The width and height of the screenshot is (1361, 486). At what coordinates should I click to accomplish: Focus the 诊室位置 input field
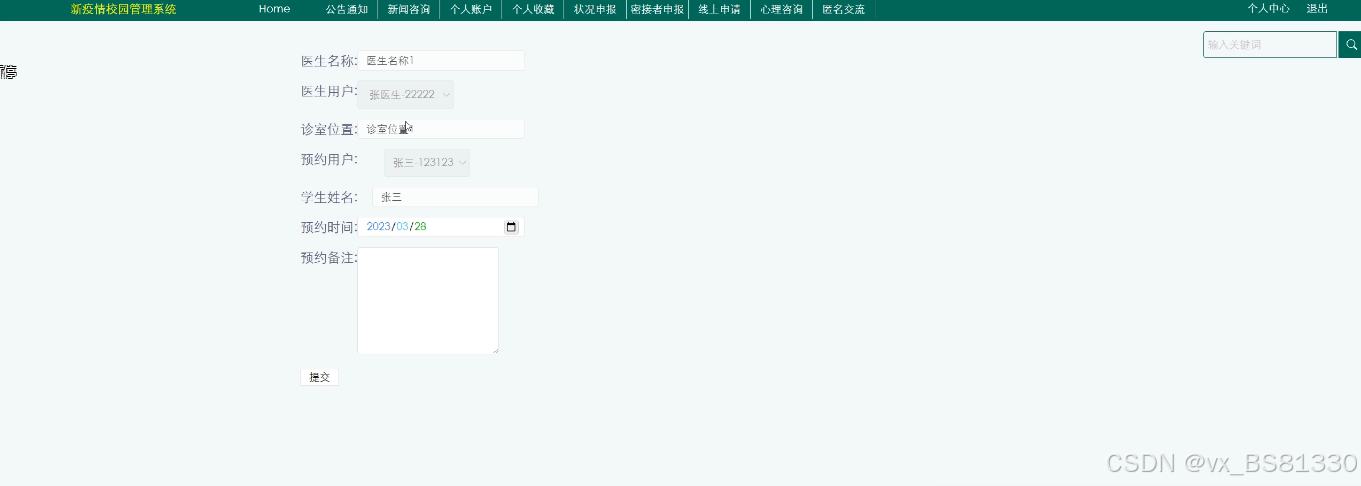pos(441,129)
